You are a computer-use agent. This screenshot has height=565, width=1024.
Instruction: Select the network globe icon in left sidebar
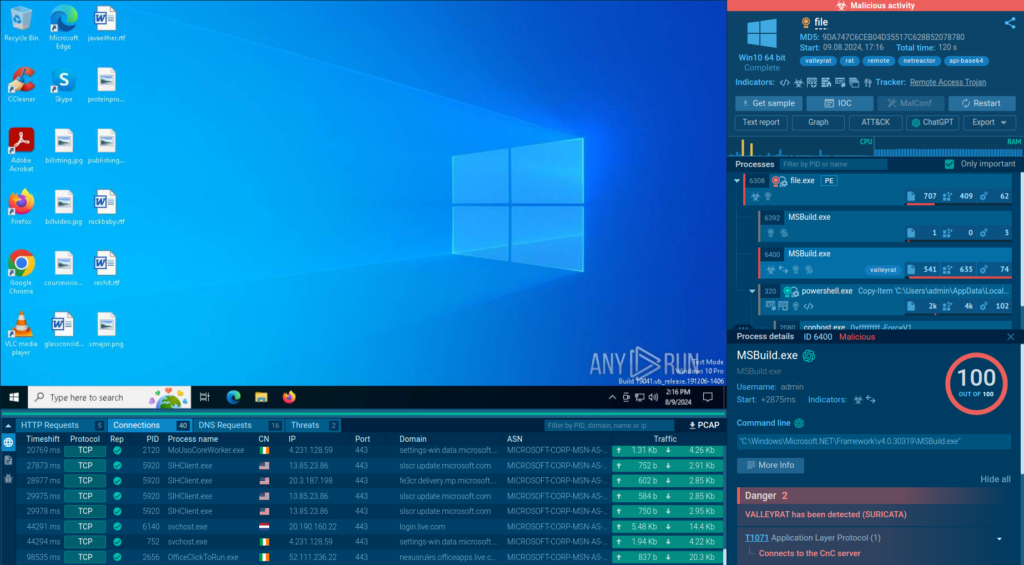(8, 442)
